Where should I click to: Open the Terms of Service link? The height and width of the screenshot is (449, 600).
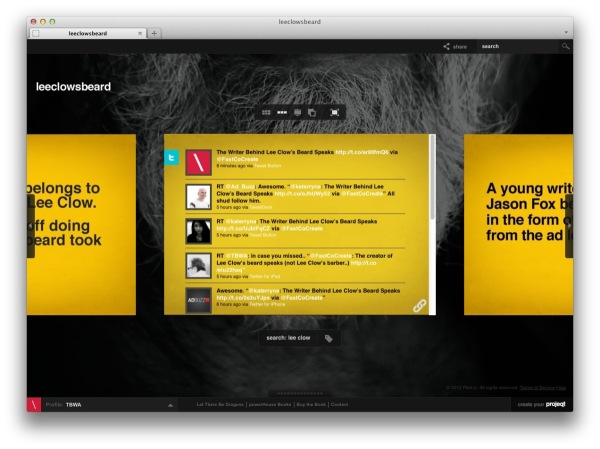pos(538,388)
